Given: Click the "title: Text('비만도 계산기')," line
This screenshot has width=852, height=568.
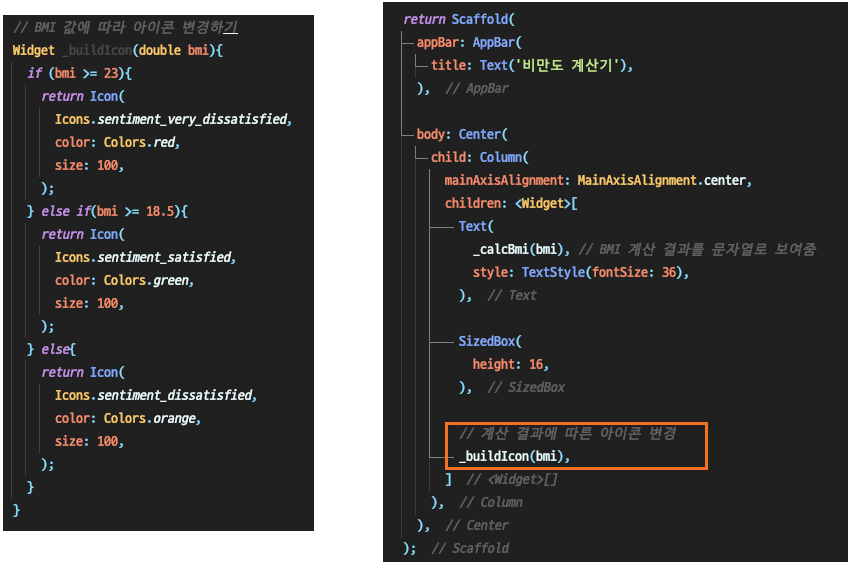Looking at the screenshot, I should tap(532, 65).
